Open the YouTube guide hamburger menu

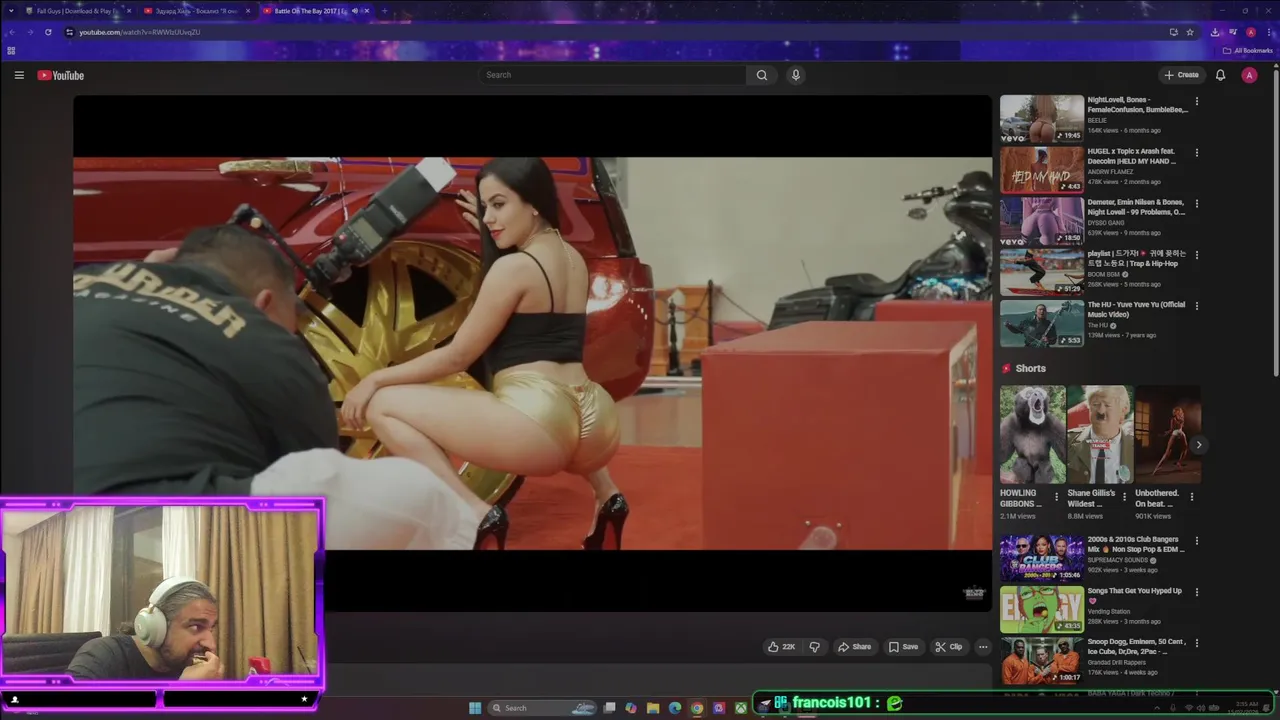coord(19,75)
